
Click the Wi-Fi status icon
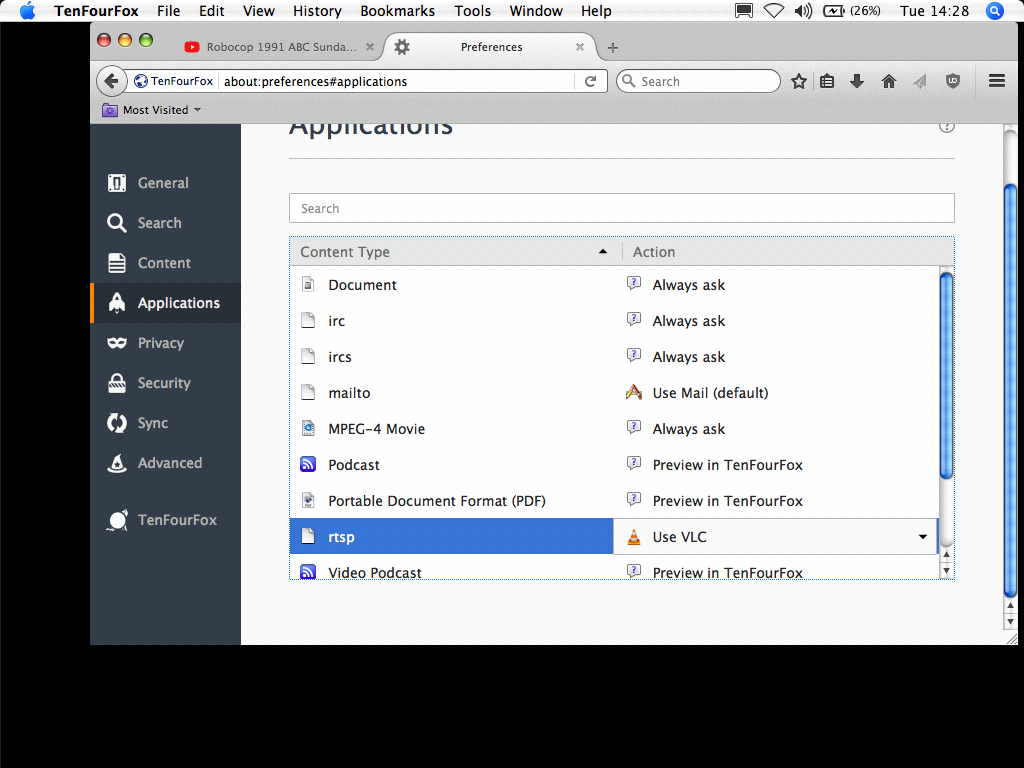774,11
